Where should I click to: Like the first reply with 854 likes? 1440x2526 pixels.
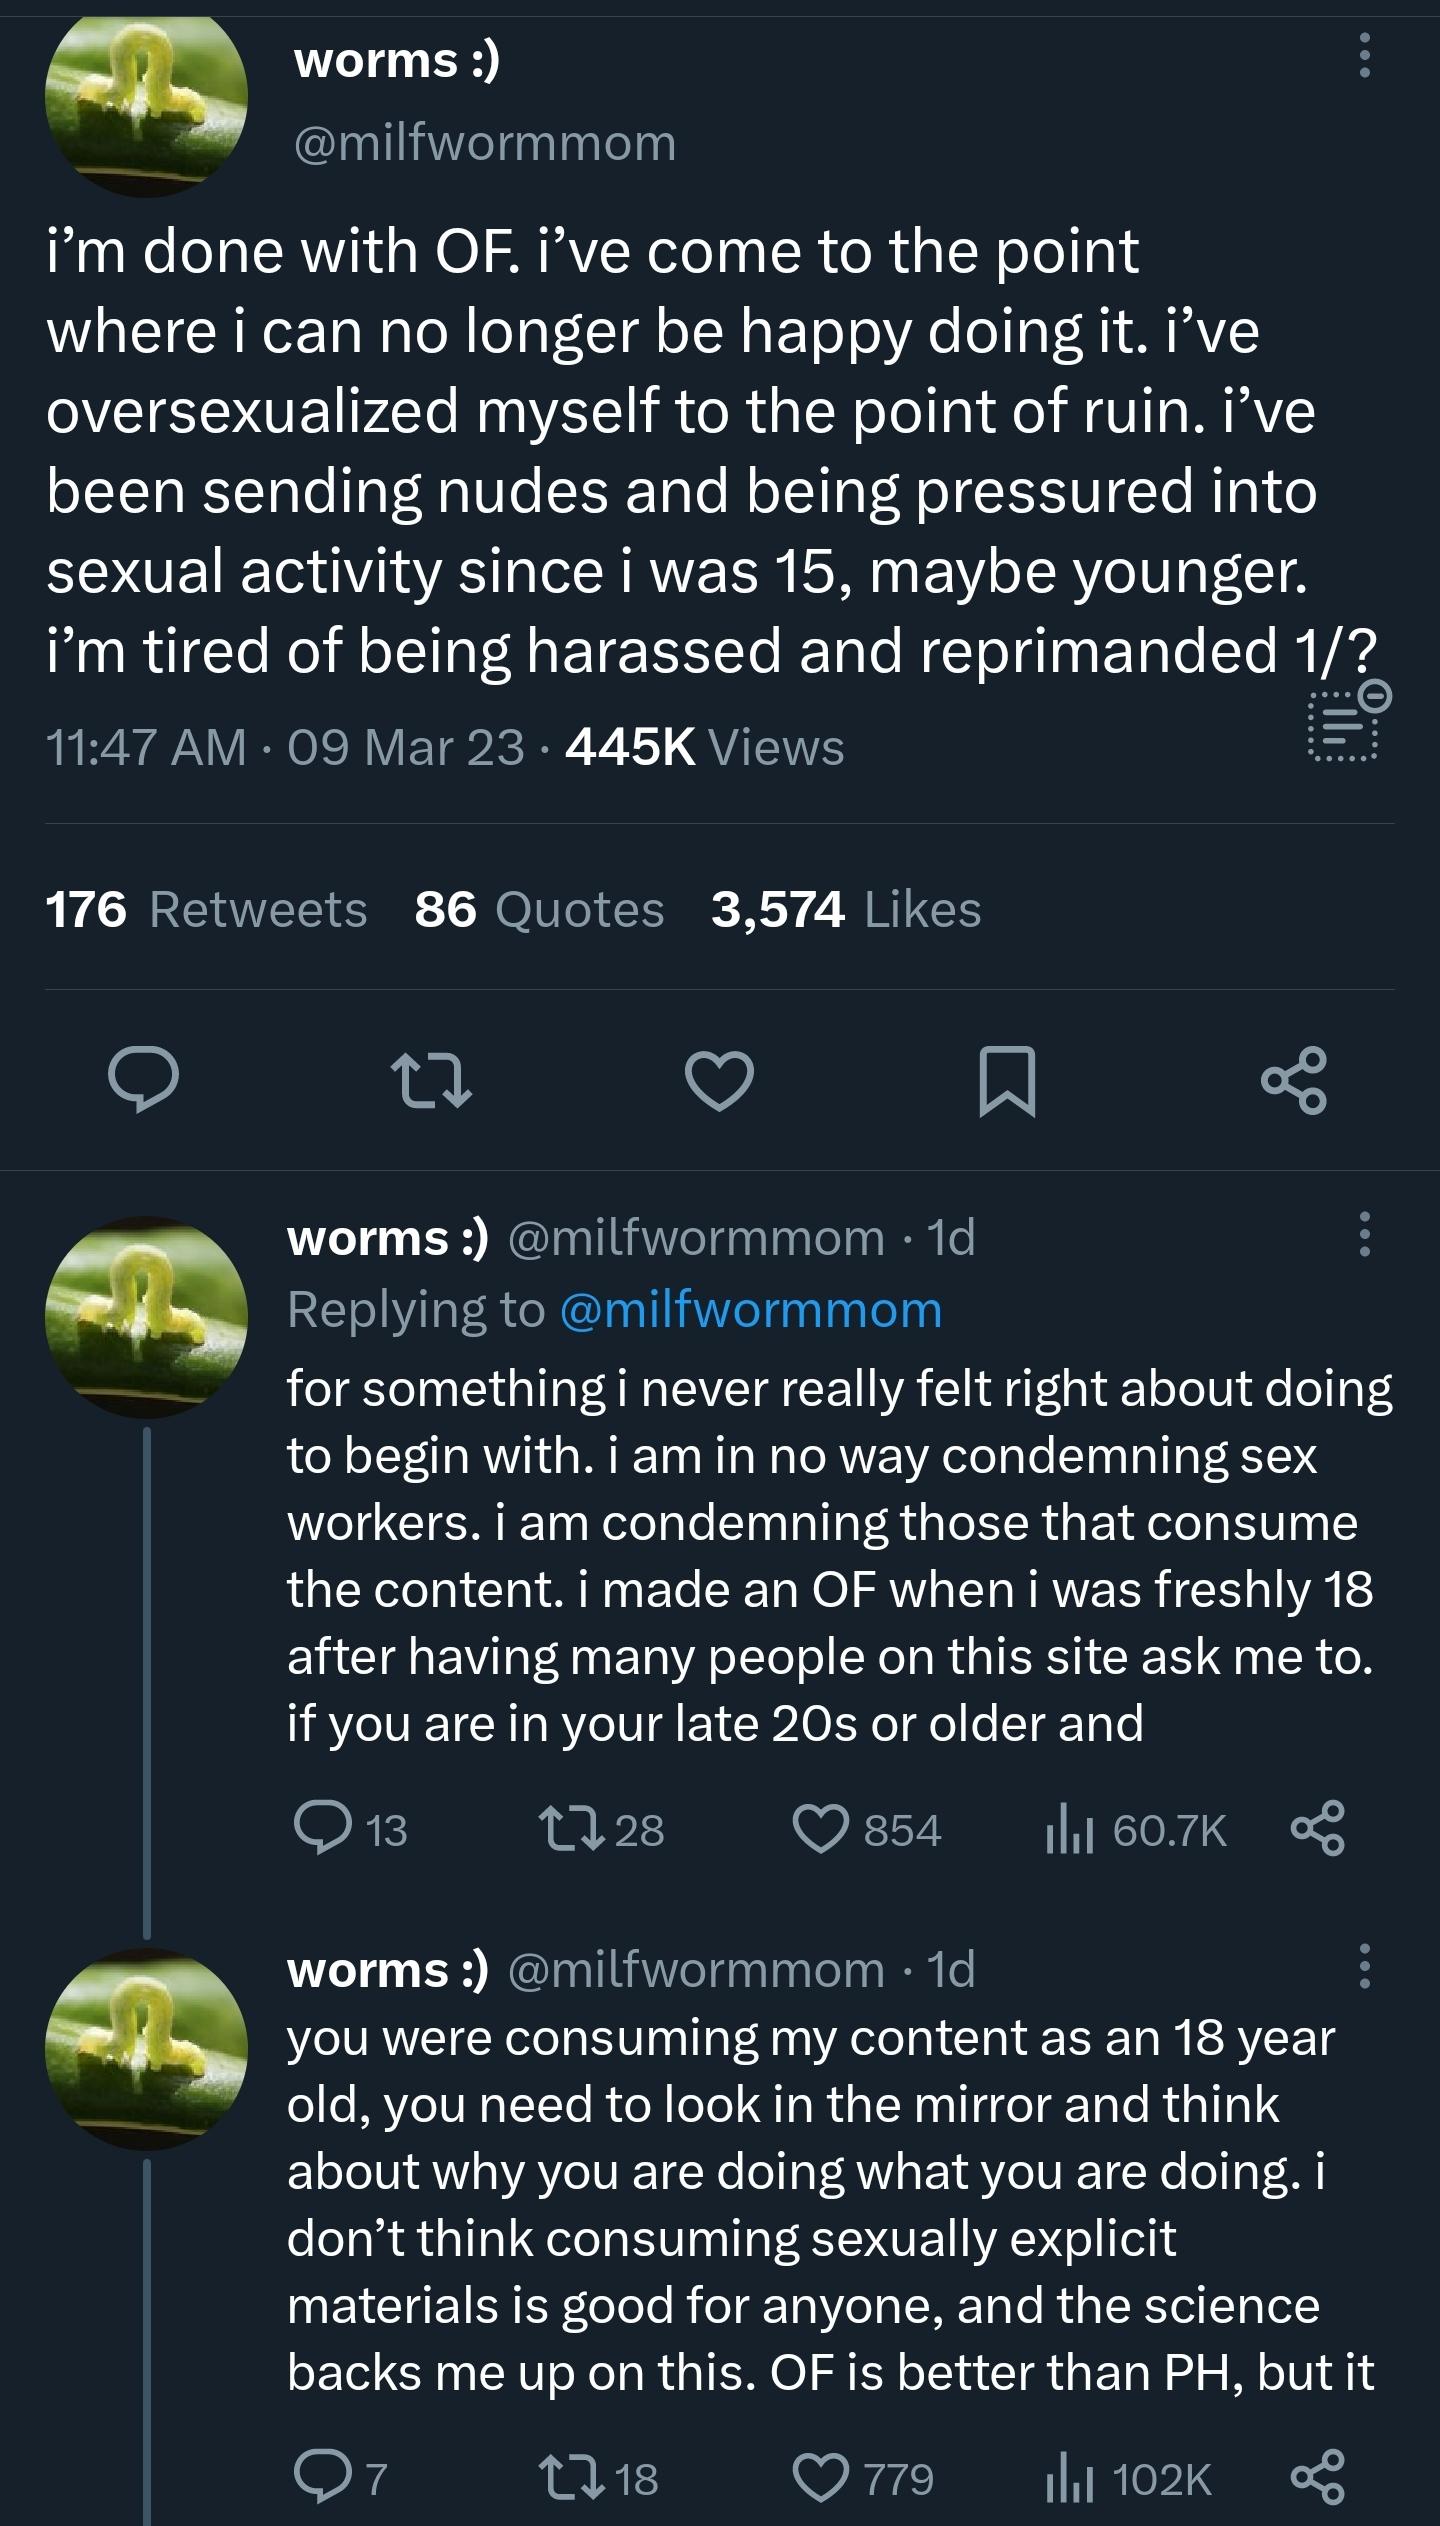[x=821, y=1830]
